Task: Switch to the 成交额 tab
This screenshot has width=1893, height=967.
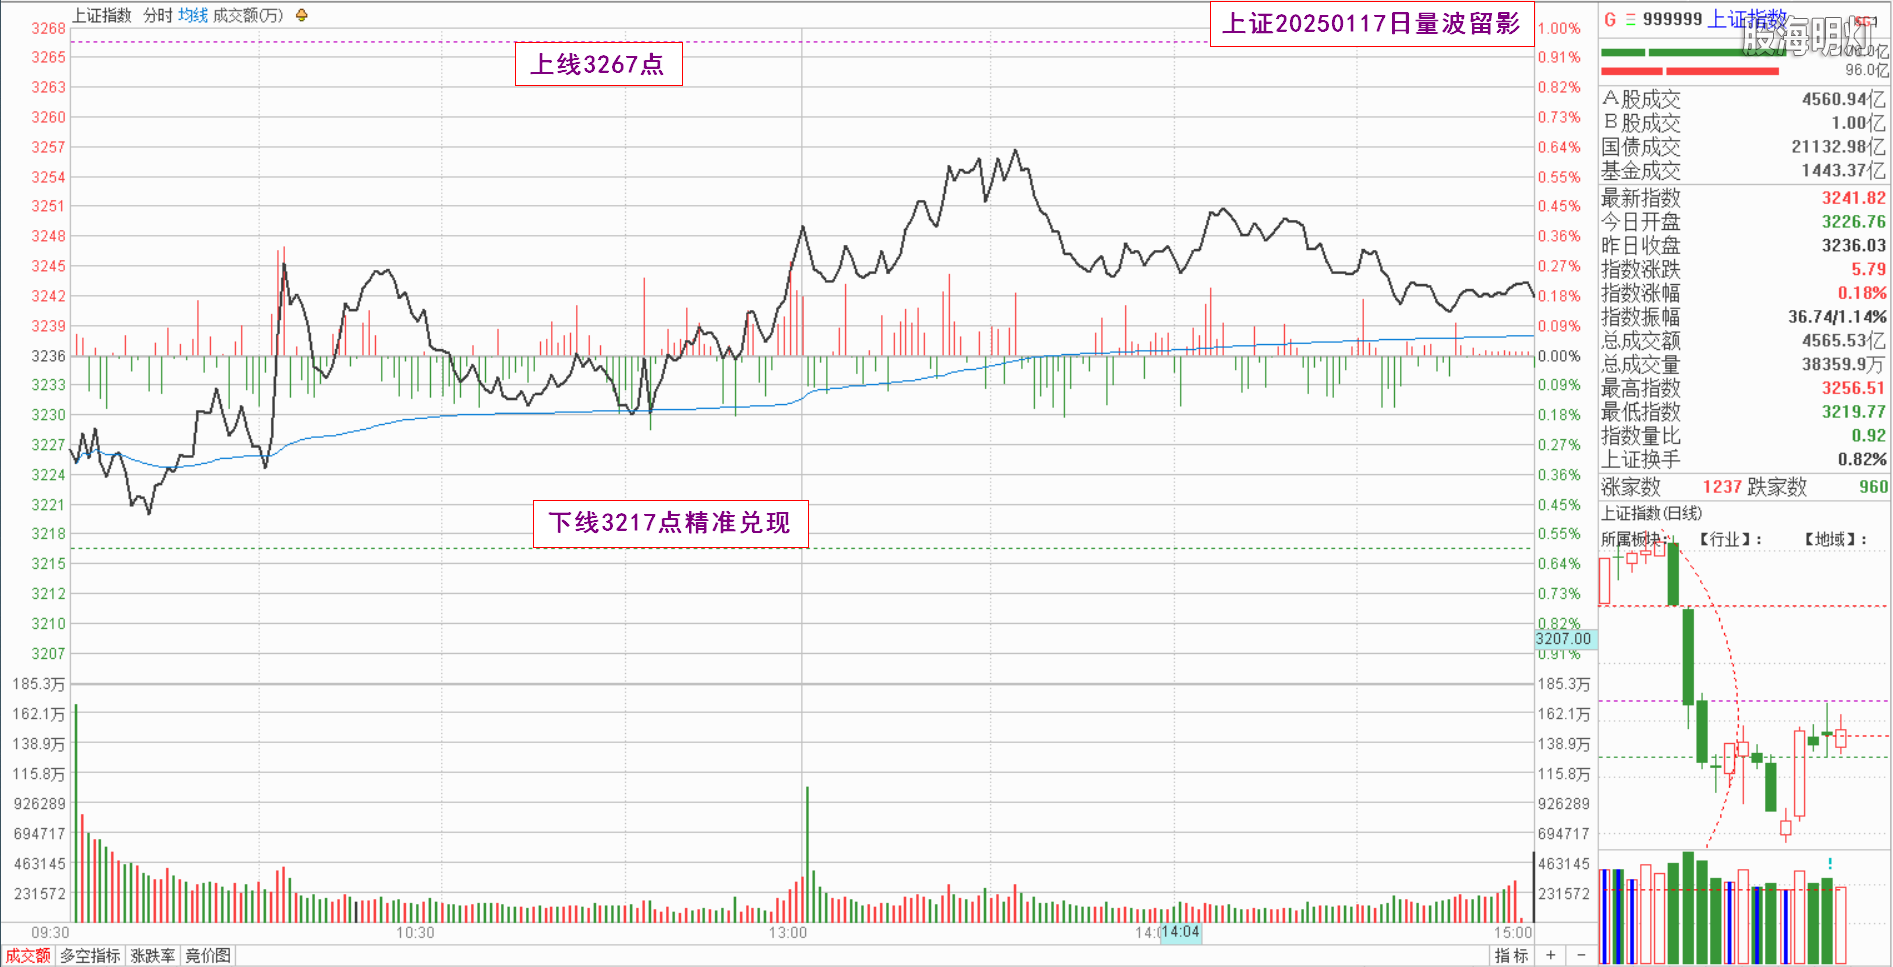Action: 28,956
